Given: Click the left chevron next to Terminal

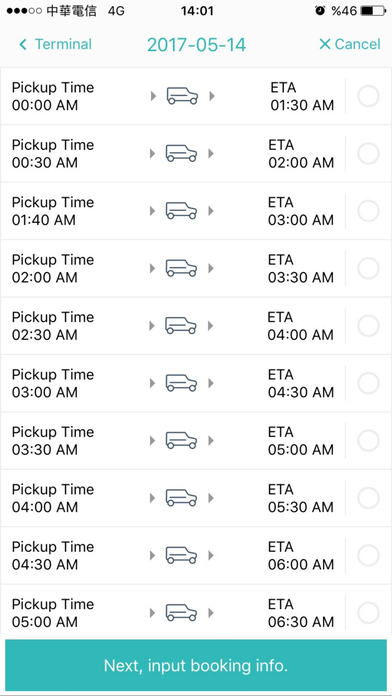Looking at the screenshot, I should tap(23, 44).
